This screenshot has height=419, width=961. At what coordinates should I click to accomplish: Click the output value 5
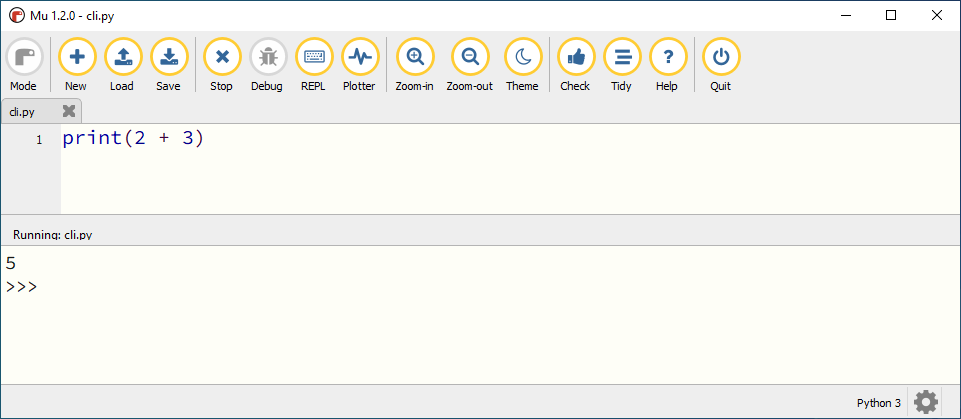pyautogui.click(x=10, y=263)
